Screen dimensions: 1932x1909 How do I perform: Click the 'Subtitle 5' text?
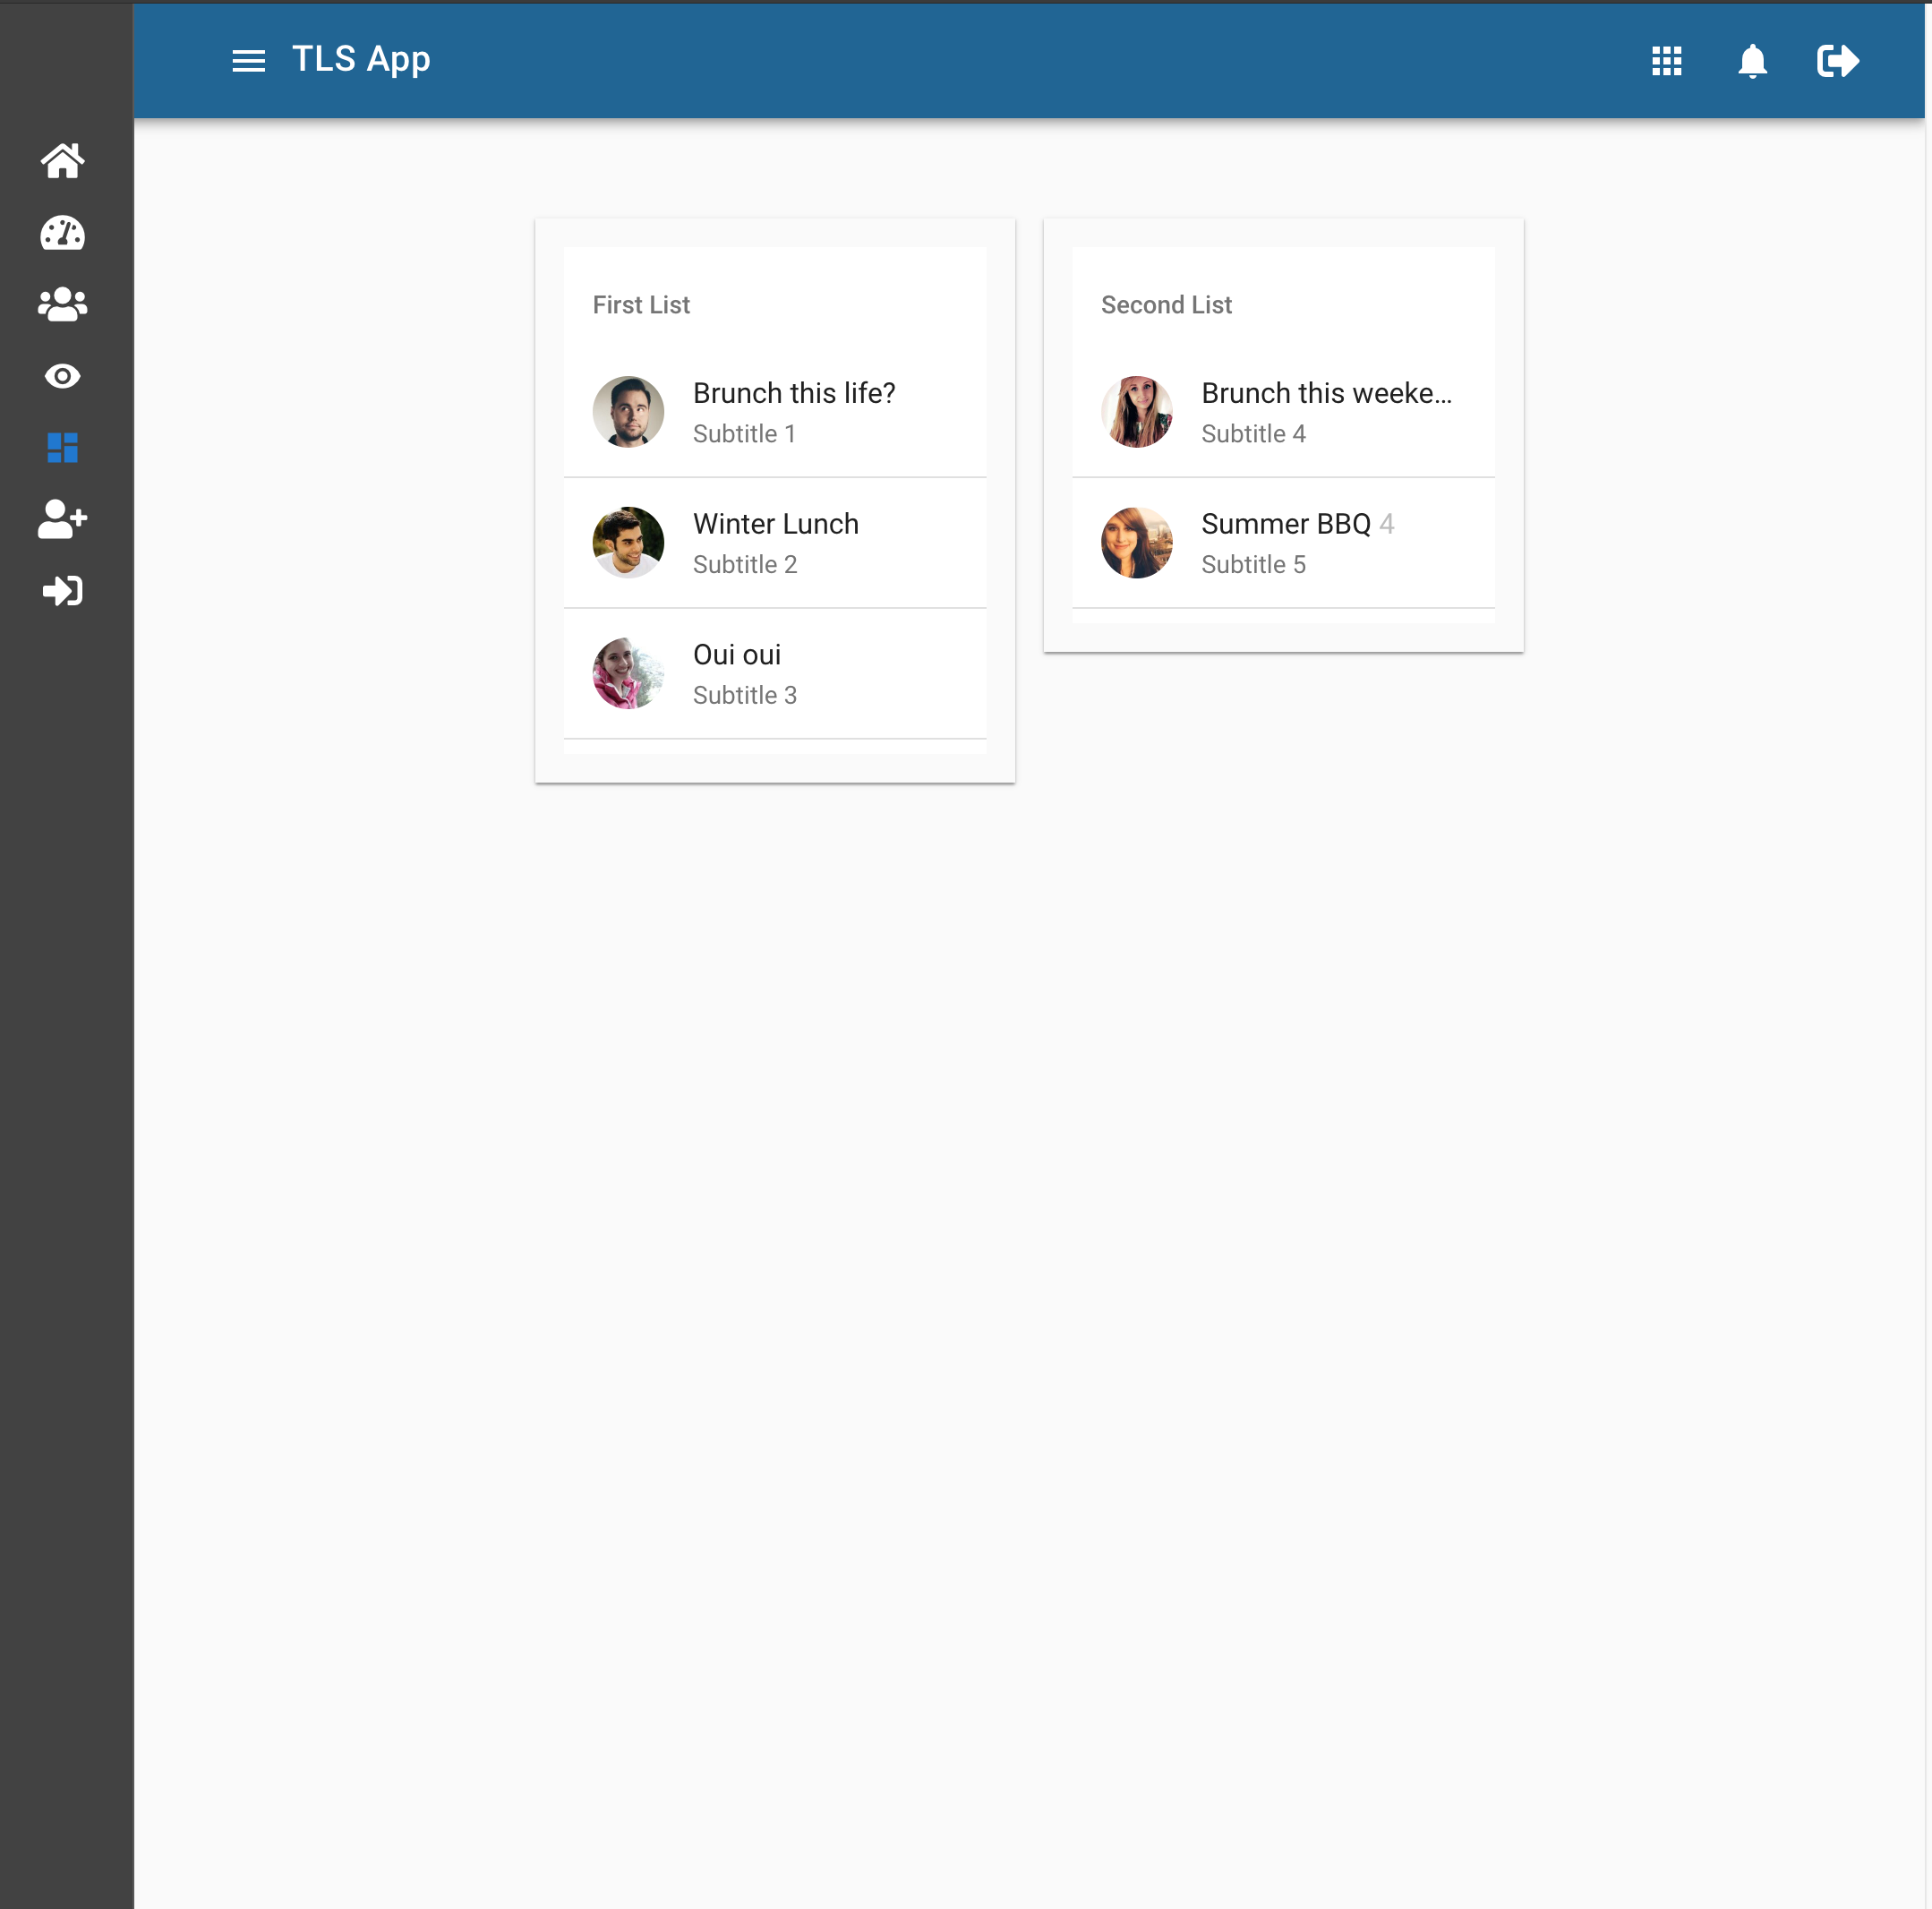[x=1253, y=565]
